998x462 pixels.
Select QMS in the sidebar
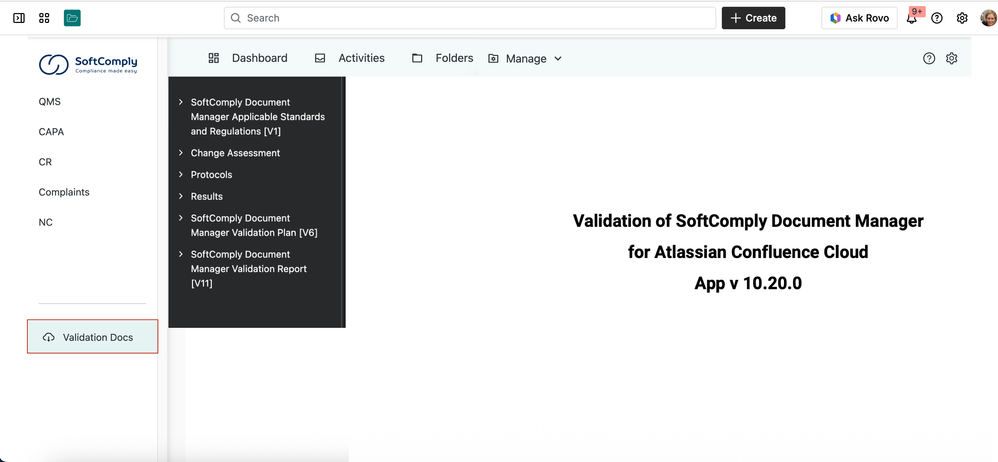(x=50, y=102)
